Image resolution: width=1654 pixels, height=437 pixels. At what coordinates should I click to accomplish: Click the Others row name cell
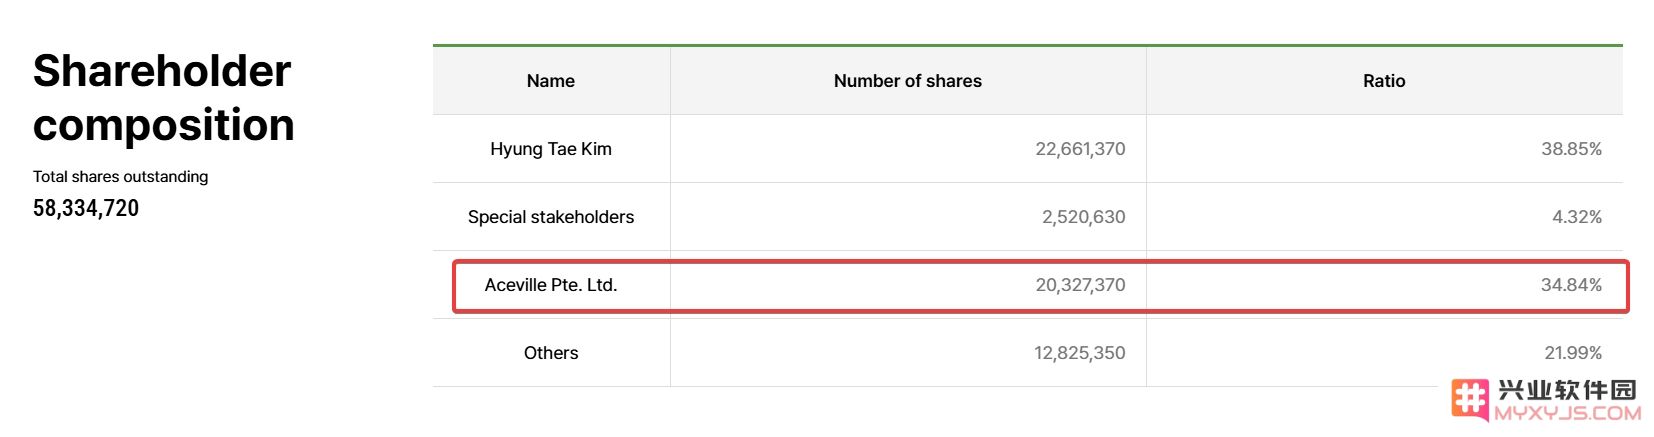click(551, 353)
